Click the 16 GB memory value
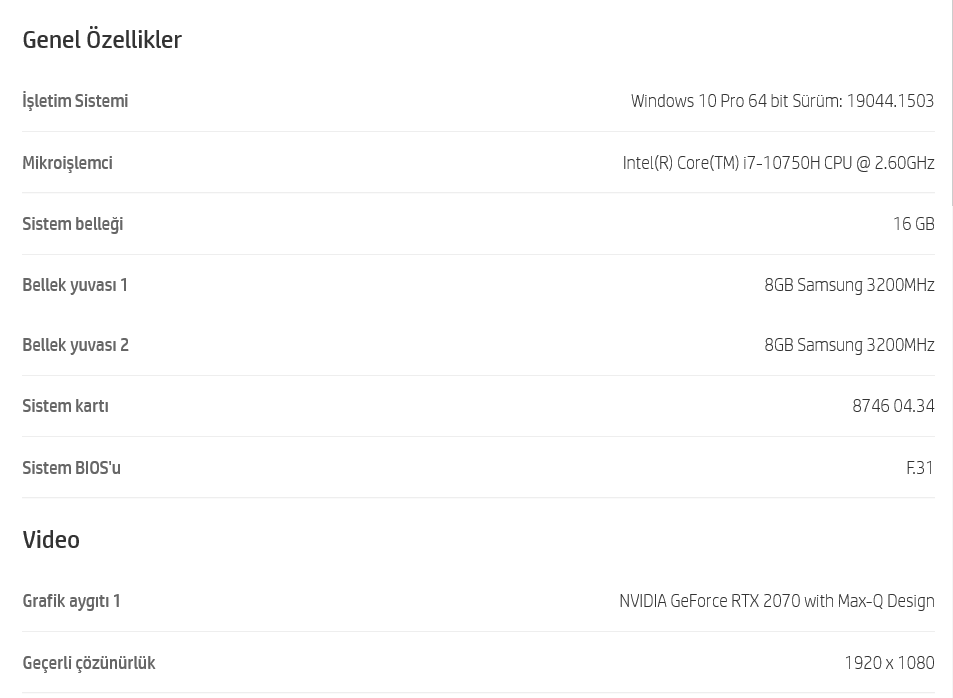Screen dimensions: 953x698 point(913,224)
